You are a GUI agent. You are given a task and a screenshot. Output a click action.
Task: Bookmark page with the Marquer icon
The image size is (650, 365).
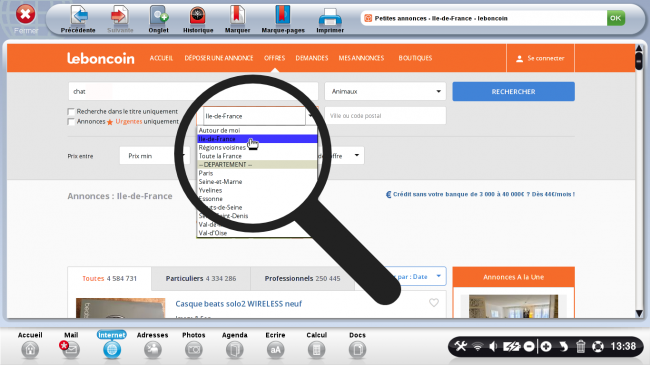pyautogui.click(x=237, y=15)
